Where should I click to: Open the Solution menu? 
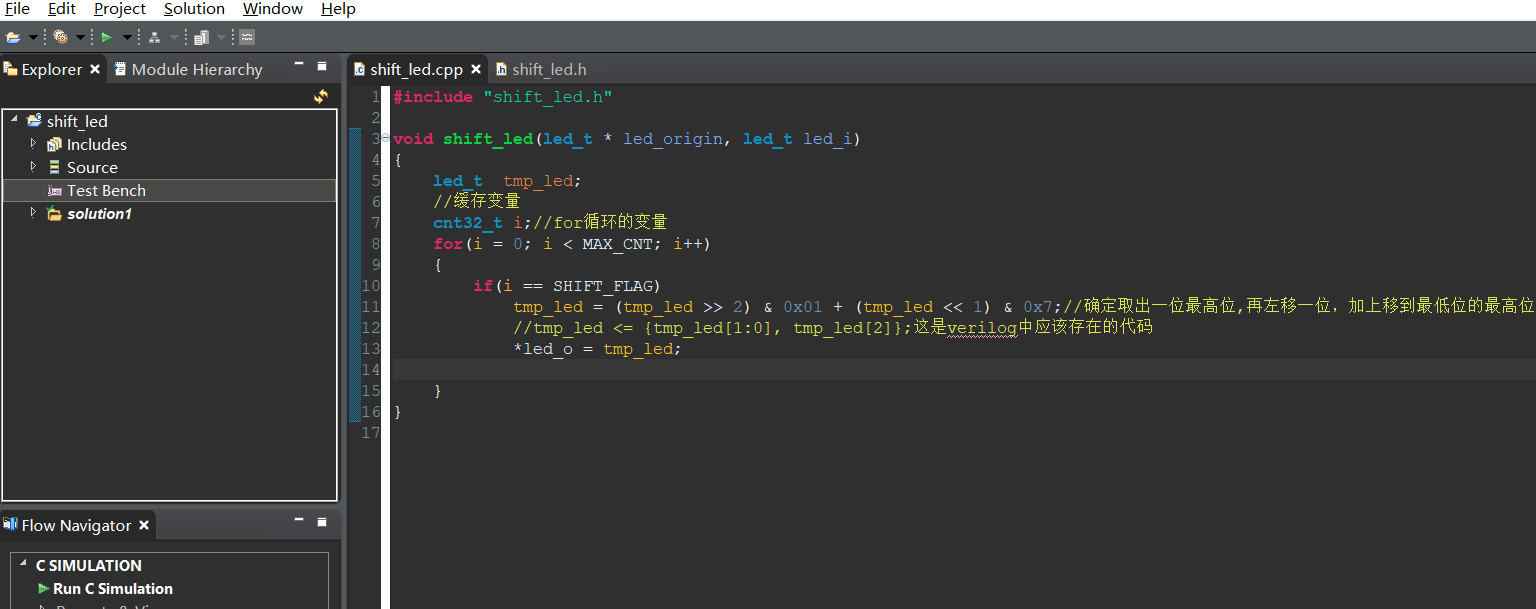tap(194, 9)
